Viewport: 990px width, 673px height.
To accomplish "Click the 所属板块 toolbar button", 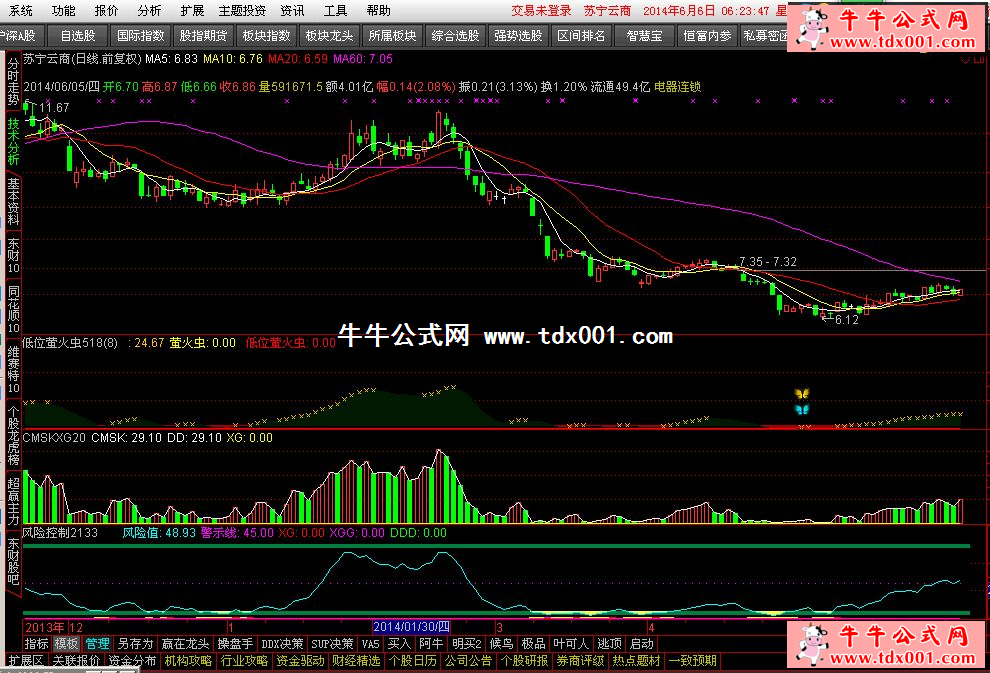I will pos(392,35).
